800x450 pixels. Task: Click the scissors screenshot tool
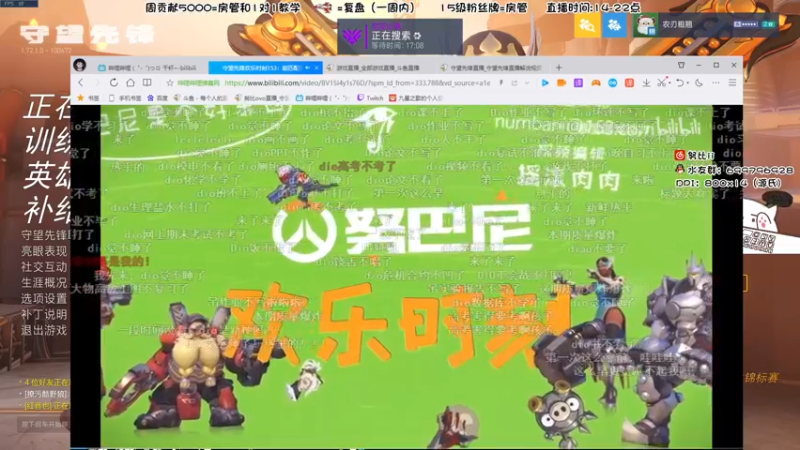661,83
